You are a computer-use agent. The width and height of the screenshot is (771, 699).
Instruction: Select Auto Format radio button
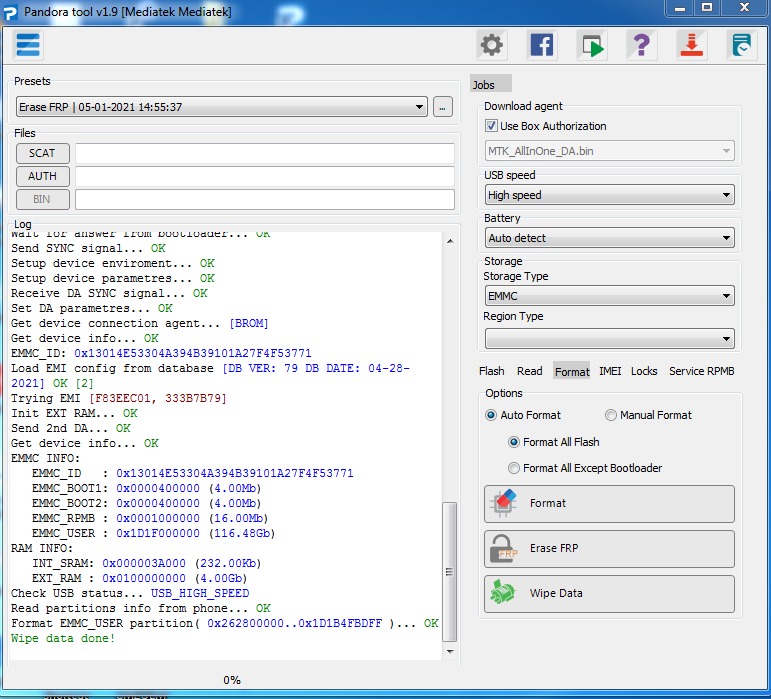(491, 415)
